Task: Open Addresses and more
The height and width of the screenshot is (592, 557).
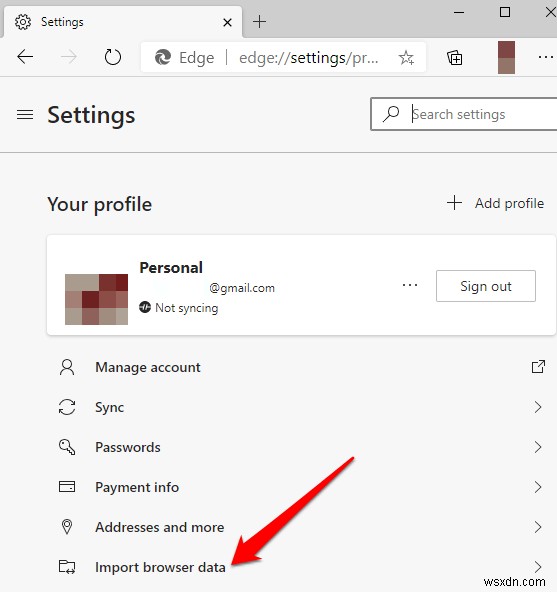Action: [301, 527]
